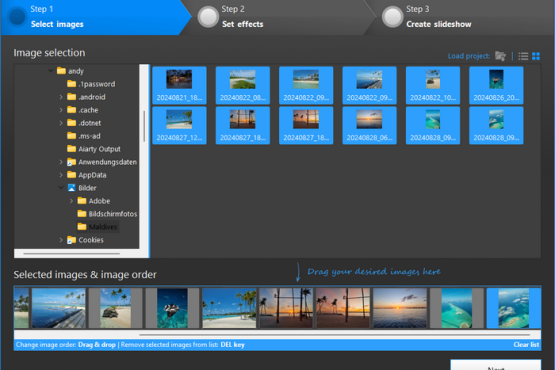
Task: Select image 20240822_10 thumbnail
Action: coord(433,85)
